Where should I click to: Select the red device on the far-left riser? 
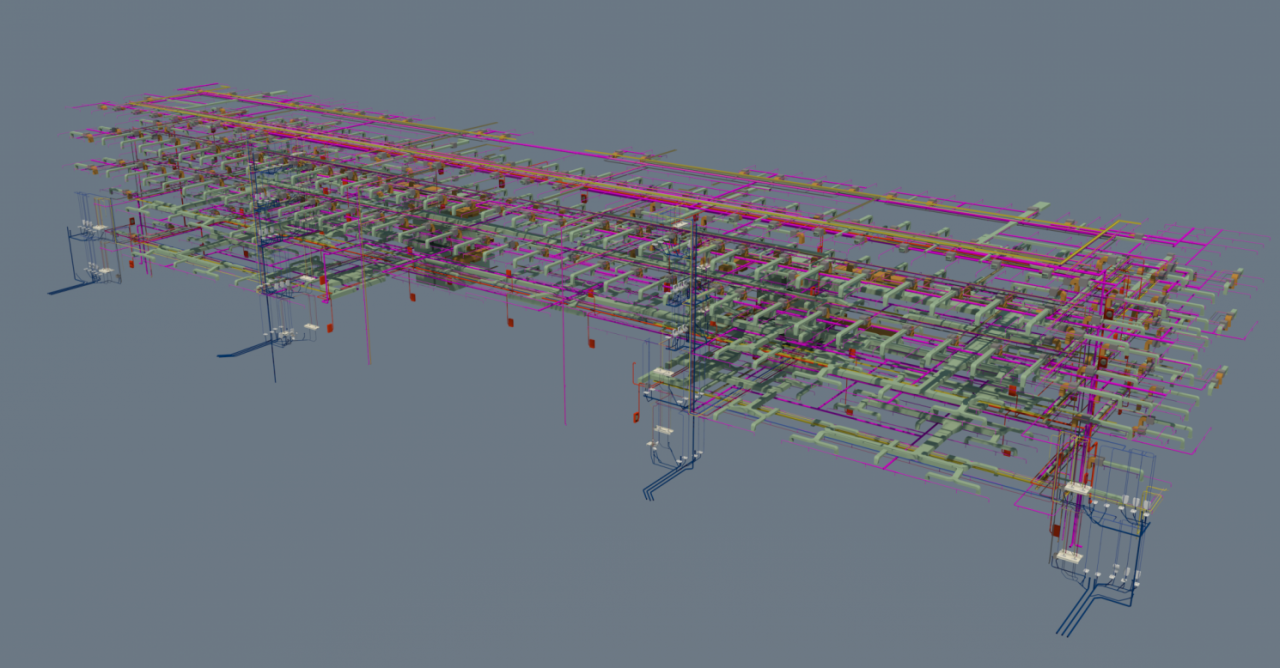(x=132, y=264)
